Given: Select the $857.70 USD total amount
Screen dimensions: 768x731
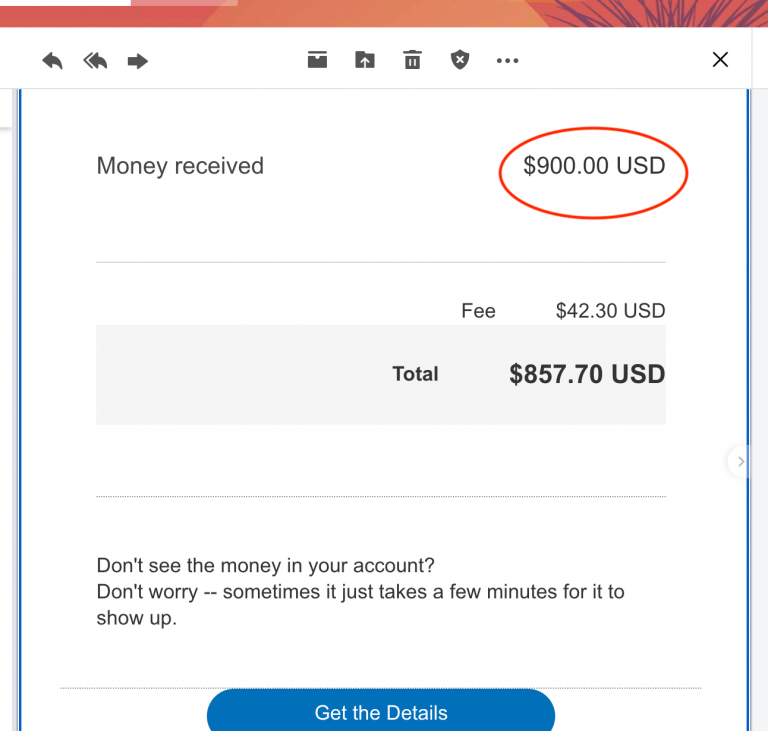Looking at the screenshot, I should point(587,374).
